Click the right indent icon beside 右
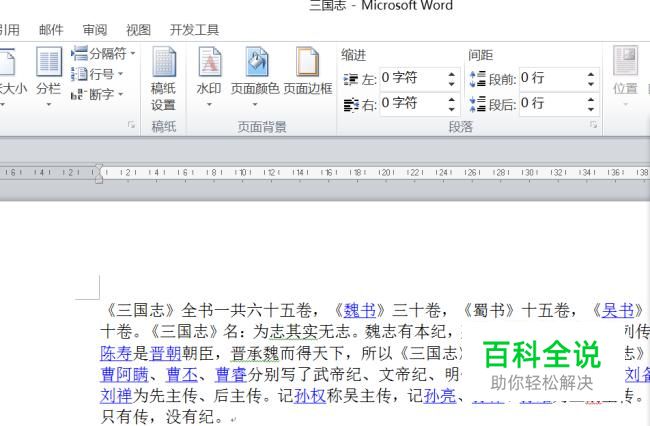Viewport: 650px width, 426px height. click(351, 104)
